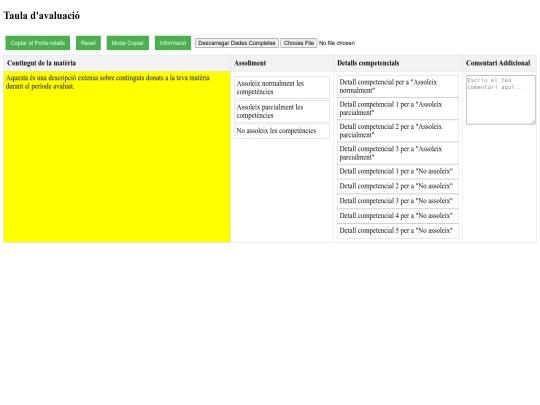This screenshot has height=405, width=540.
Task: Click Detall competencial 3 per a "No assoleix"
Action: click(398, 201)
